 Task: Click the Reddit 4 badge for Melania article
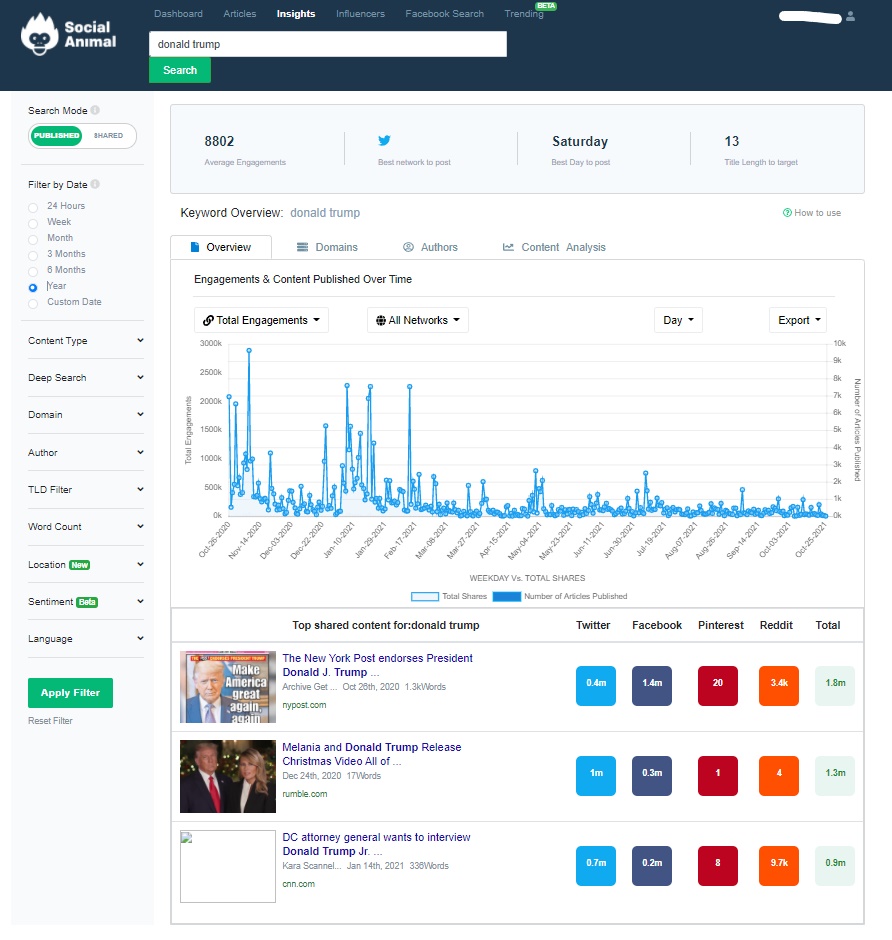[x=779, y=775]
